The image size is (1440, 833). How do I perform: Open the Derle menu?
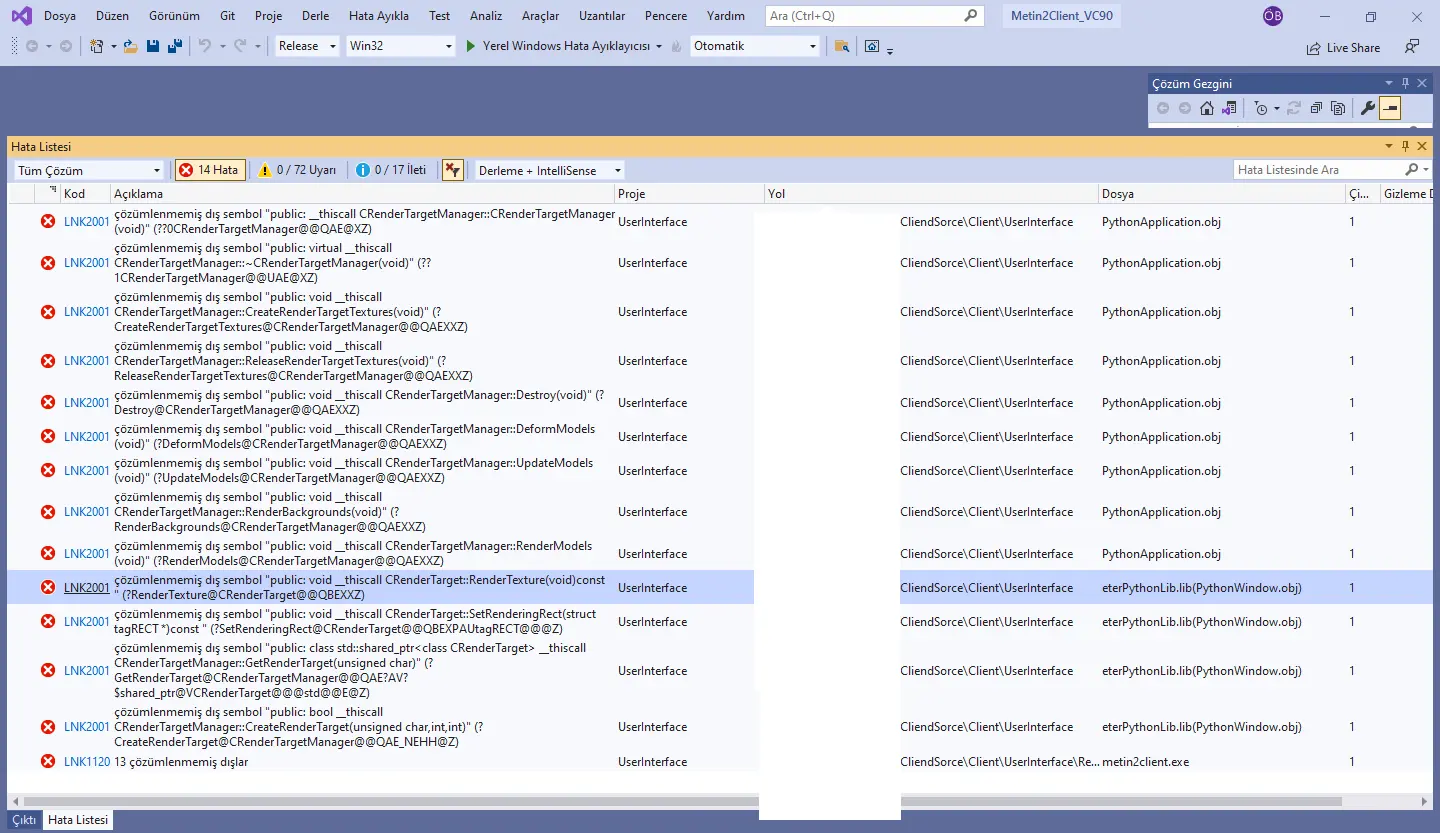315,16
